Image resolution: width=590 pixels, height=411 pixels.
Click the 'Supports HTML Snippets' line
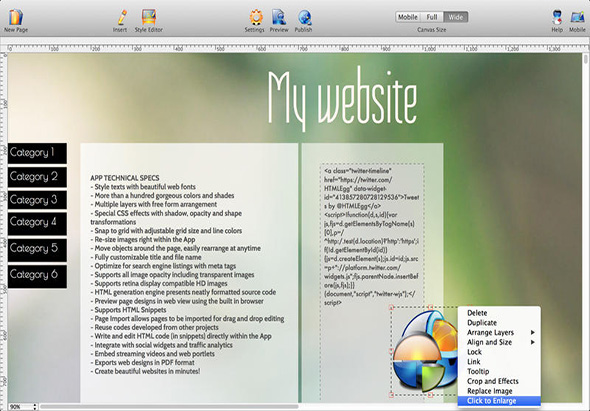point(128,310)
